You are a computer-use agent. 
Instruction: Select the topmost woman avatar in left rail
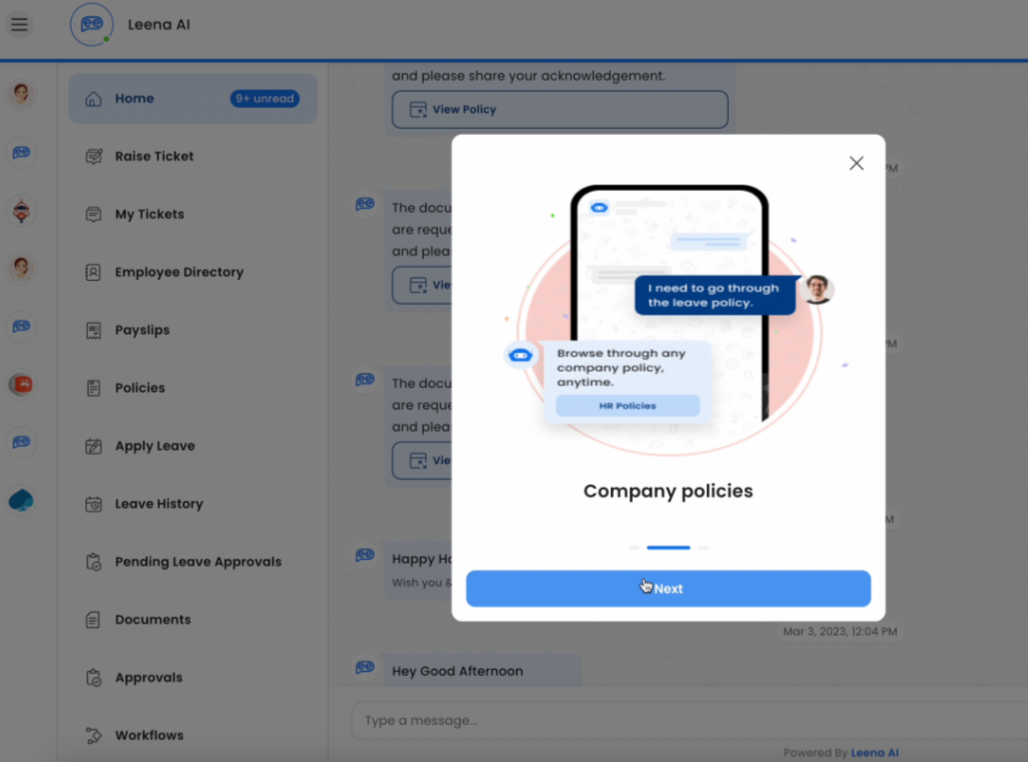pyautogui.click(x=21, y=94)
